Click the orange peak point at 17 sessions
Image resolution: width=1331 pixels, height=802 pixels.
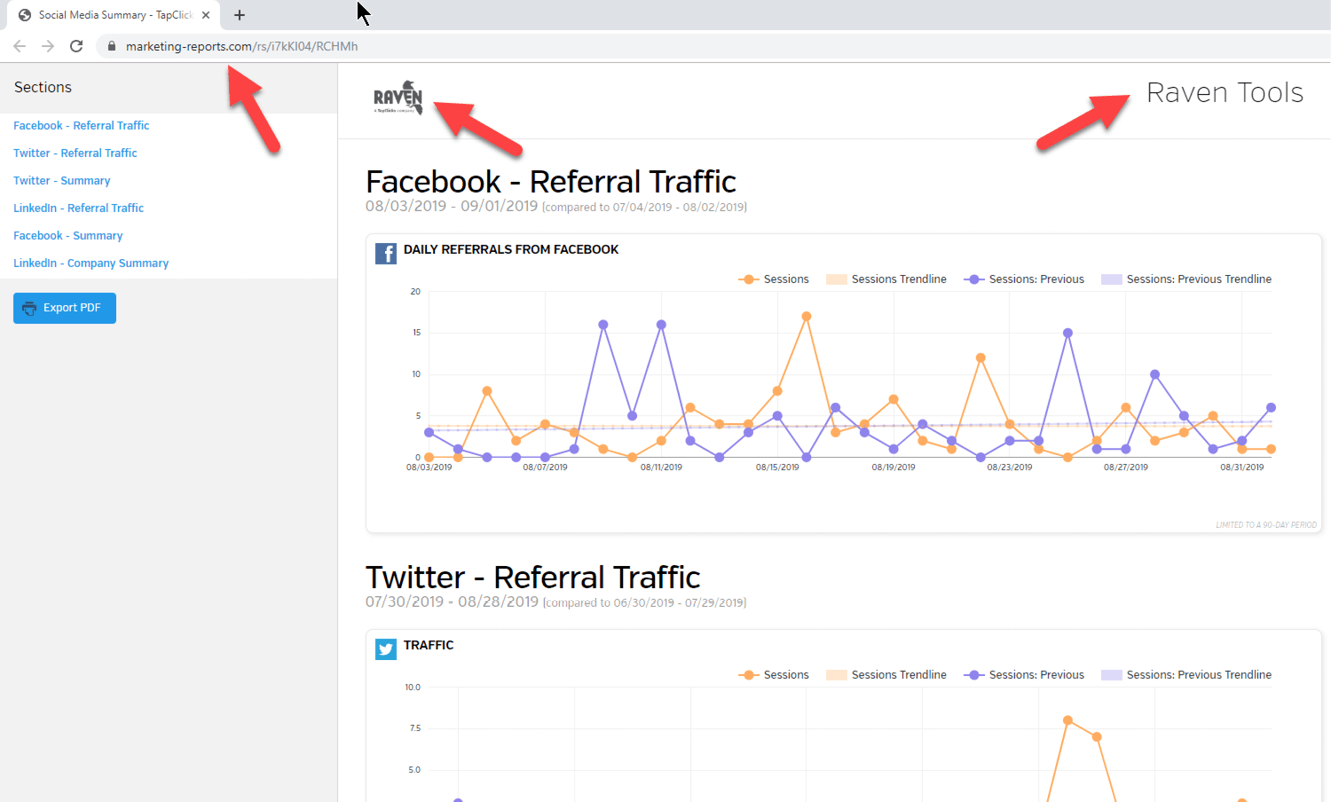coord(806,316)
